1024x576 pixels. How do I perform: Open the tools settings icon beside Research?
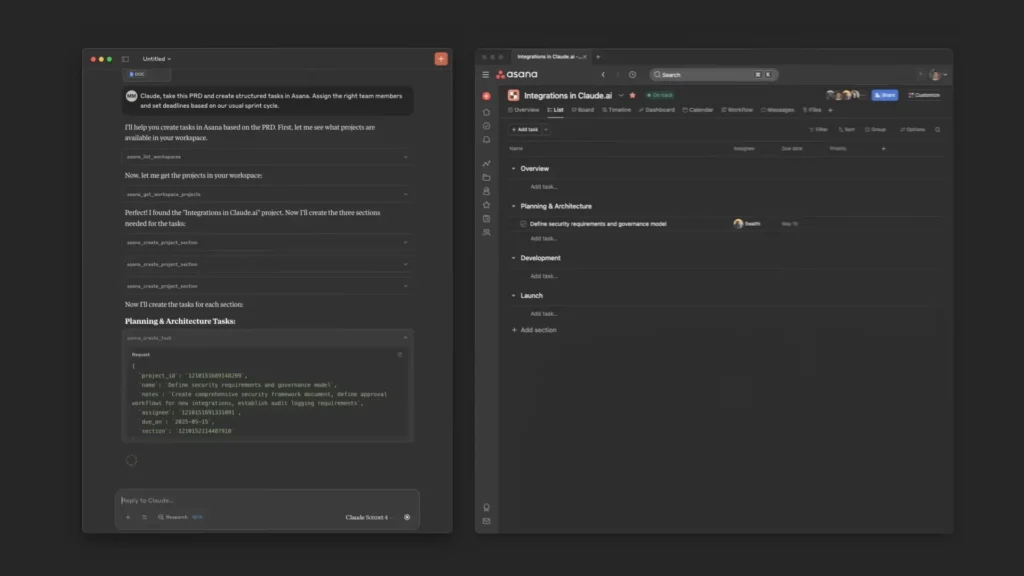[144, 517]
